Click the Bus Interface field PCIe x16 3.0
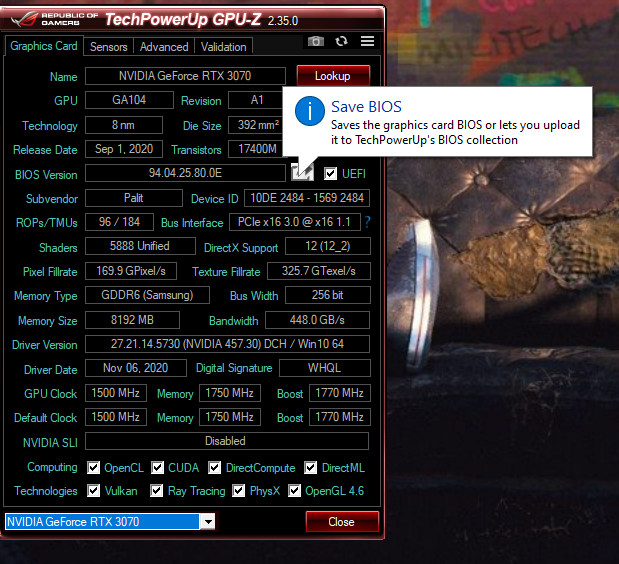 (x=294, y=222)
